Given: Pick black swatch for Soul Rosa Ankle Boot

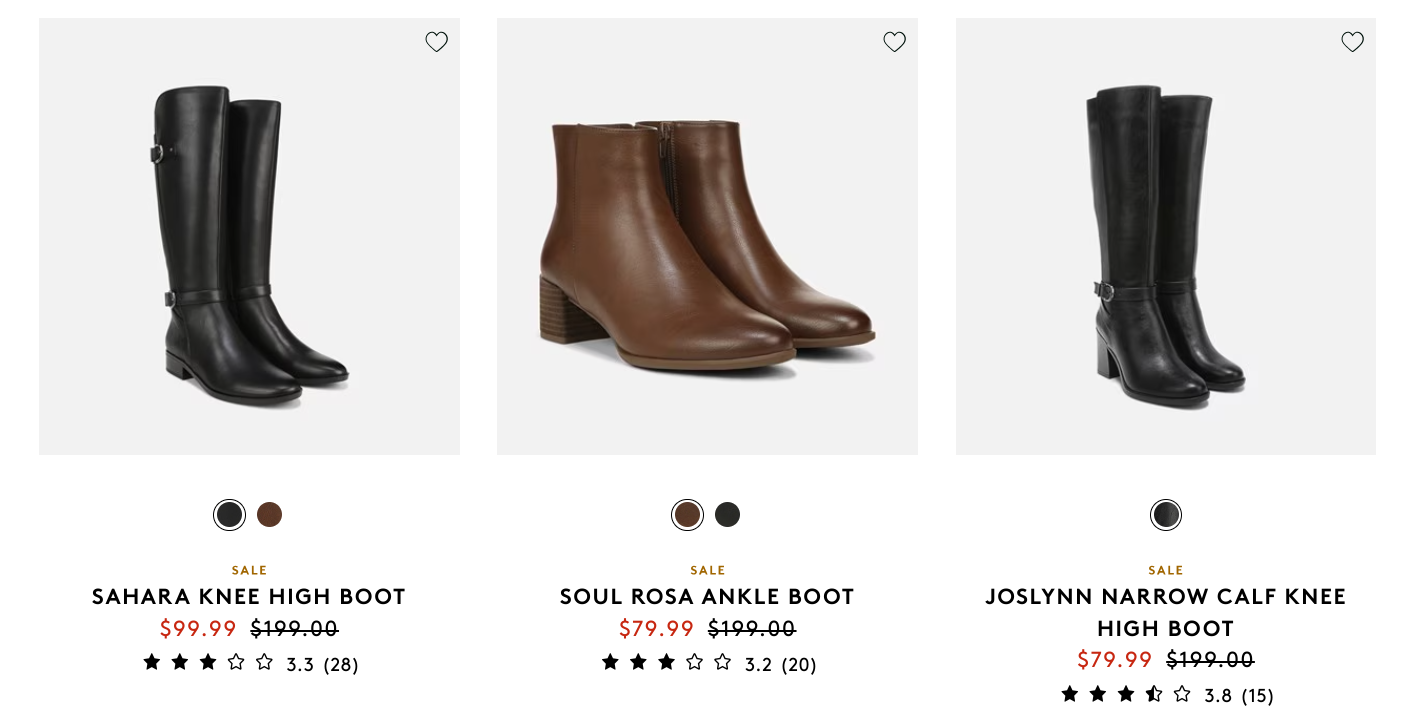Looking at the screenshot, I should coord(727,515).
